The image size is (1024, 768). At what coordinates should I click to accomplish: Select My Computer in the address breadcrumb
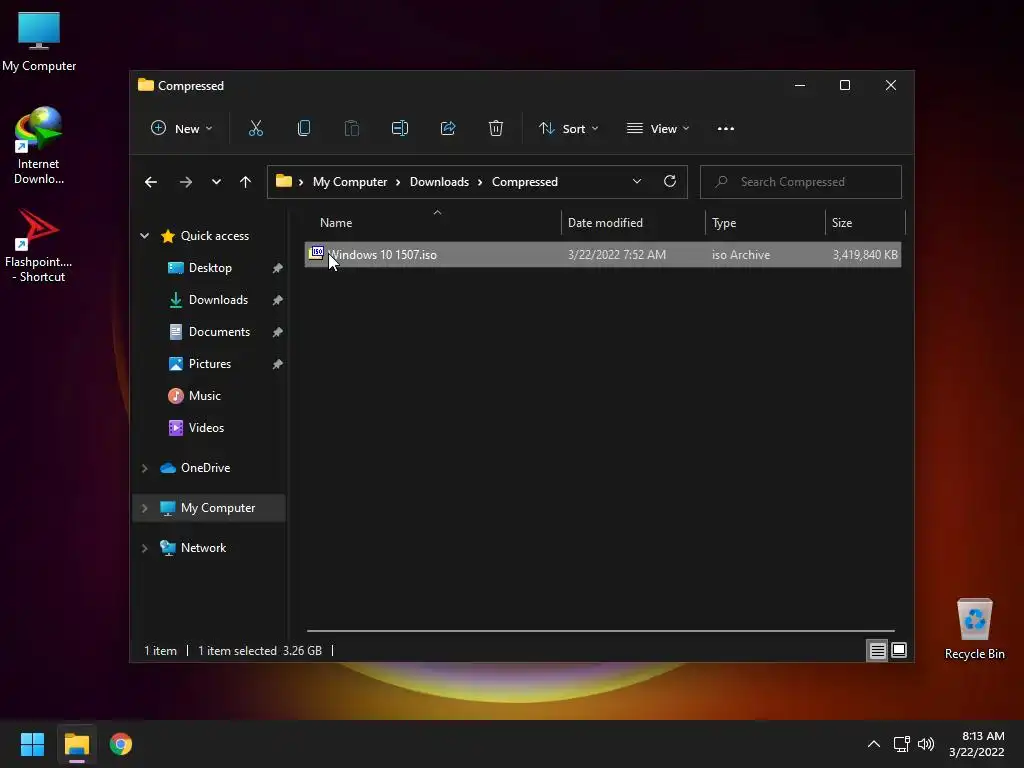click(350, 182)
